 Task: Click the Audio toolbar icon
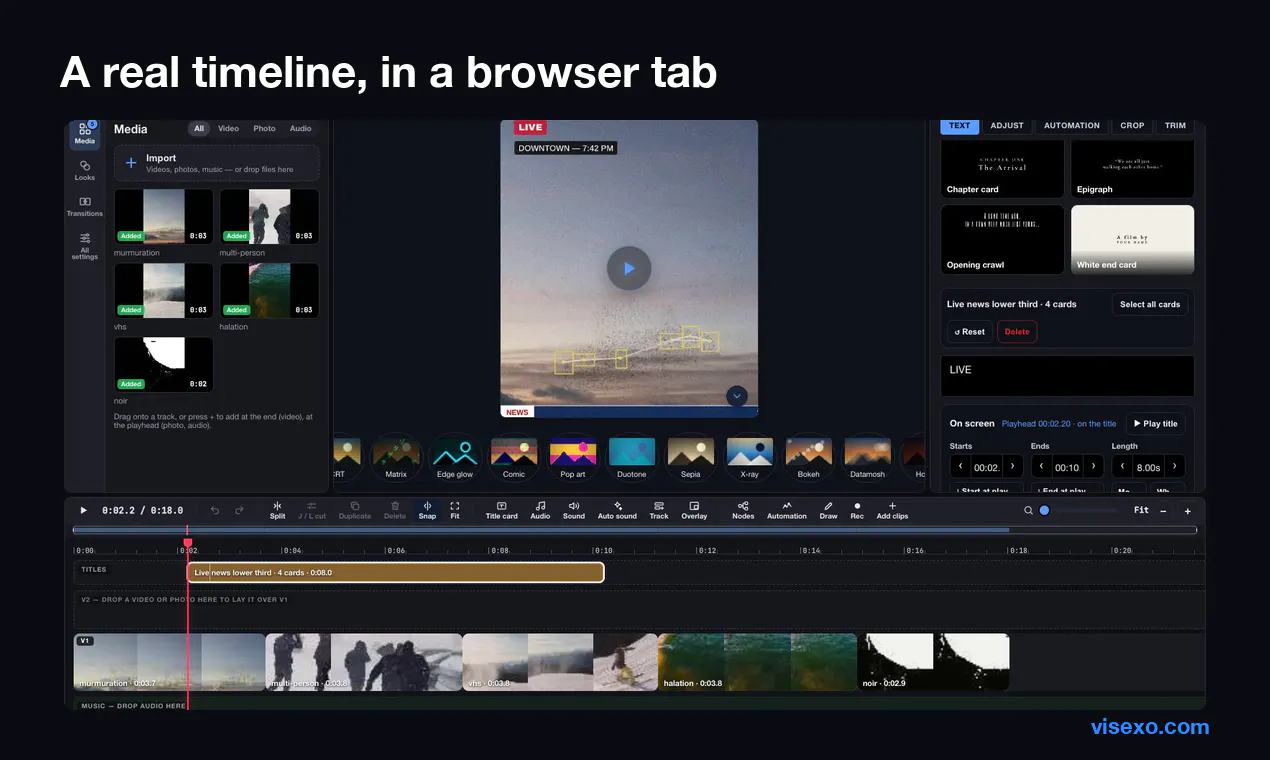coord(540,510)
